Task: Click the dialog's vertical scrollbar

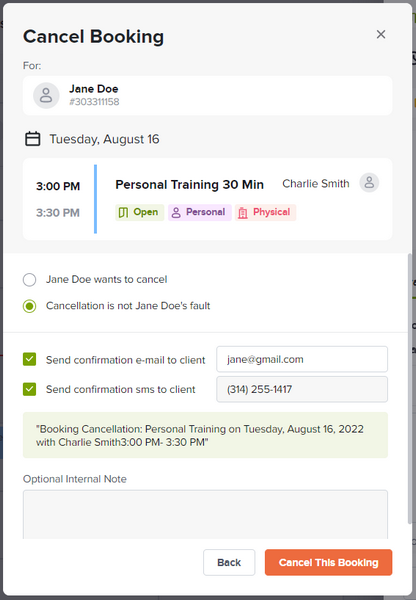Action: [x=409, y=388]
